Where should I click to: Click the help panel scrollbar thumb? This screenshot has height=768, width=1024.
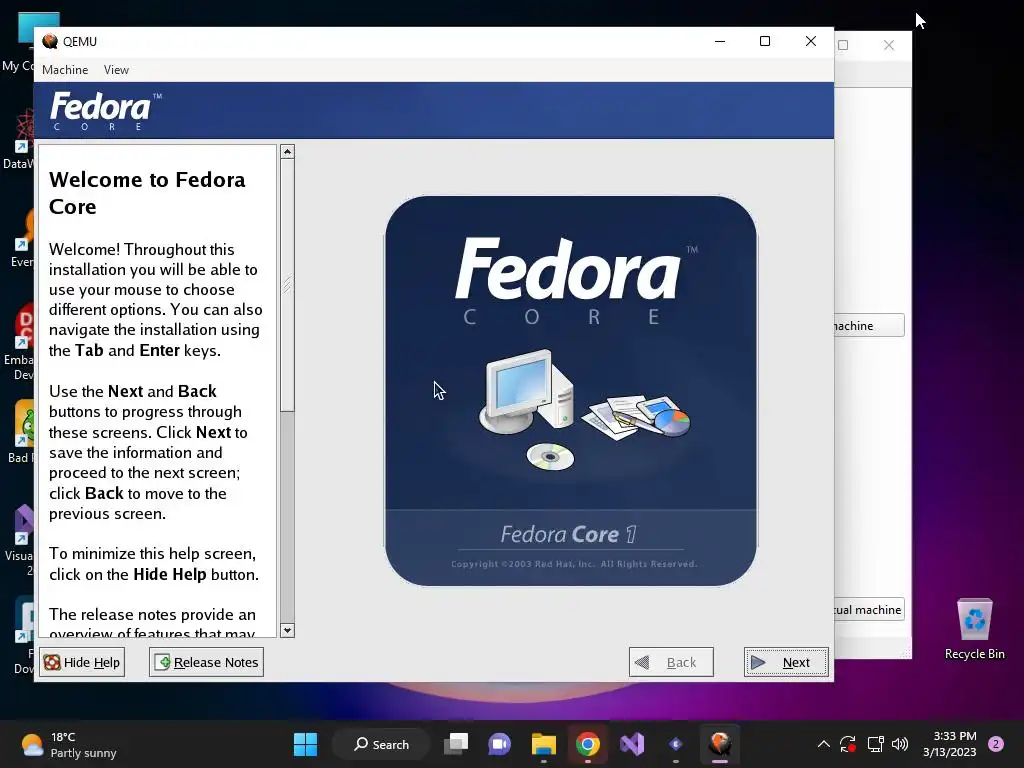(287, 285)
